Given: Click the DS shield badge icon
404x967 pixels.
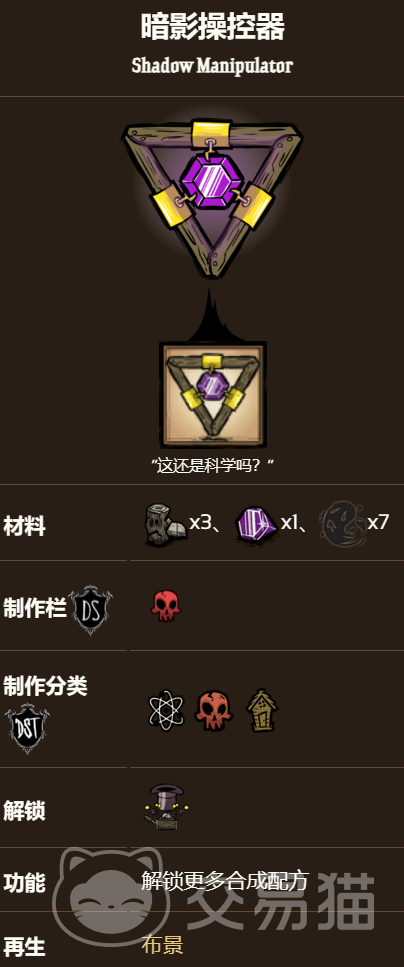Looking at the screenshot, I should tap(90, 610).
